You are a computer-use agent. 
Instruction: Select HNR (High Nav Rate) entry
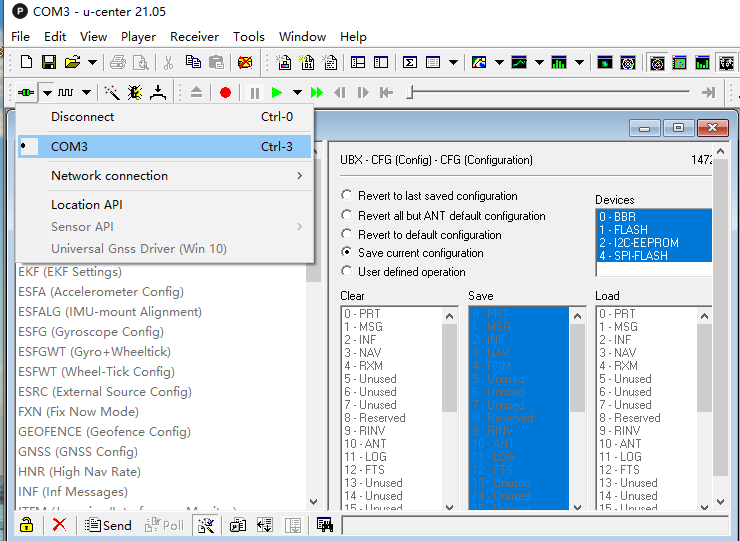[x=79, y=472]
